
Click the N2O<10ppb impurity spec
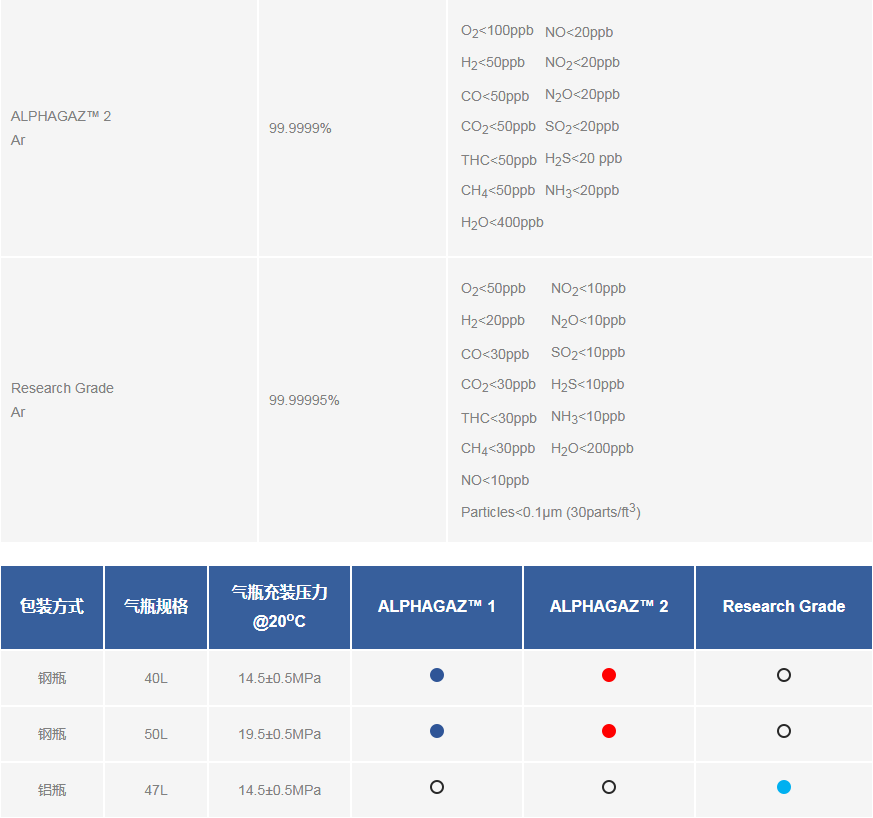[588, 321]
